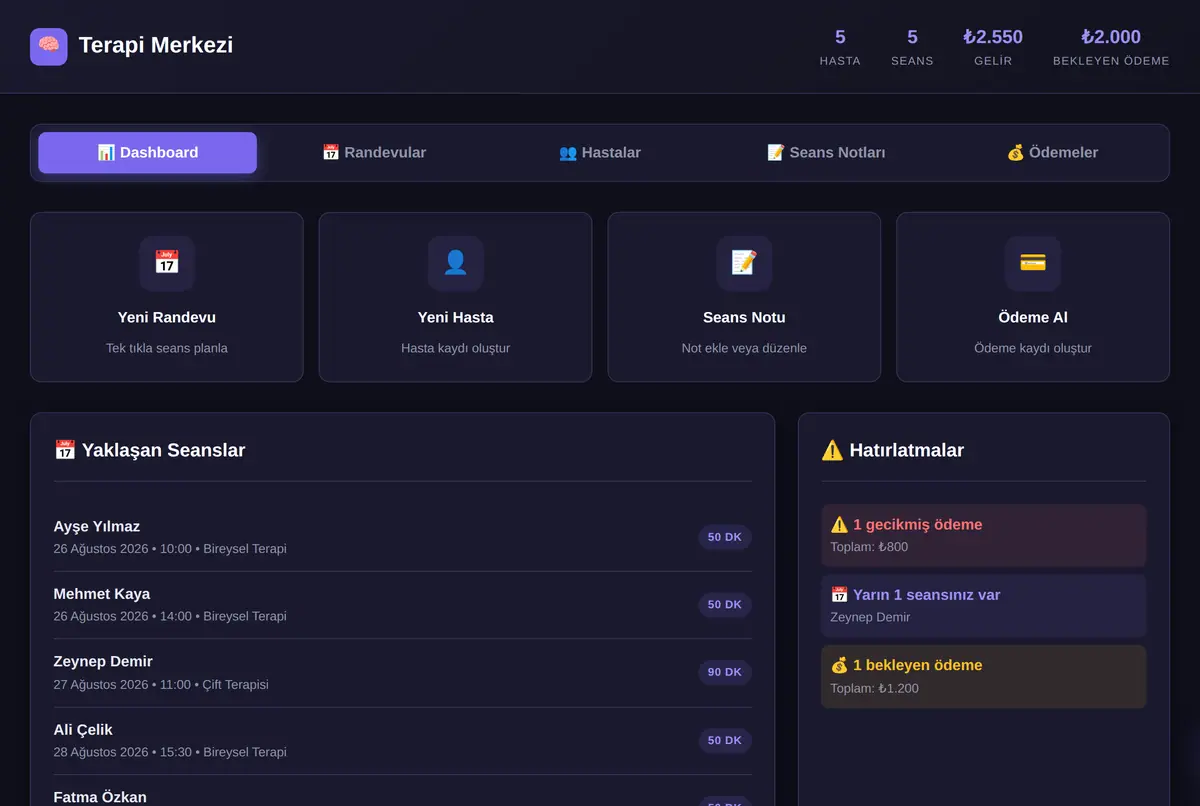Click the credit card icon on Ödeme Al
This screenshot has width=1200, height=806.
pyautogui.click(x=1033, y=263)
